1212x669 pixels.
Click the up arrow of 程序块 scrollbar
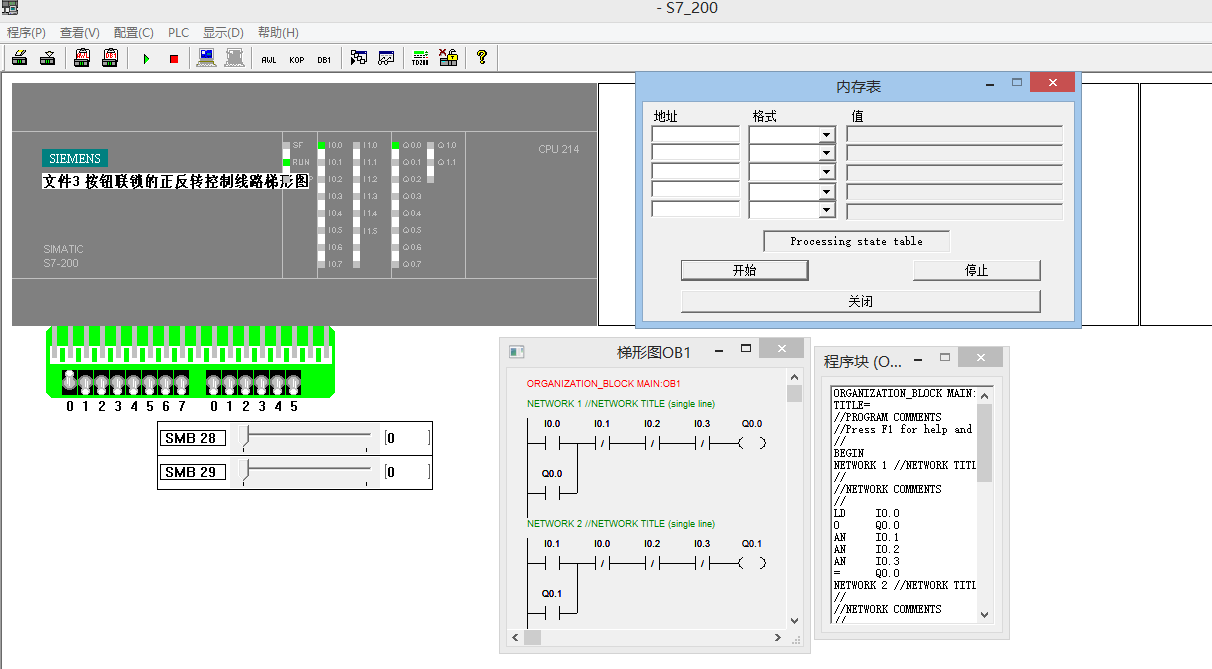pyautogui.click(x=985, y=395)
